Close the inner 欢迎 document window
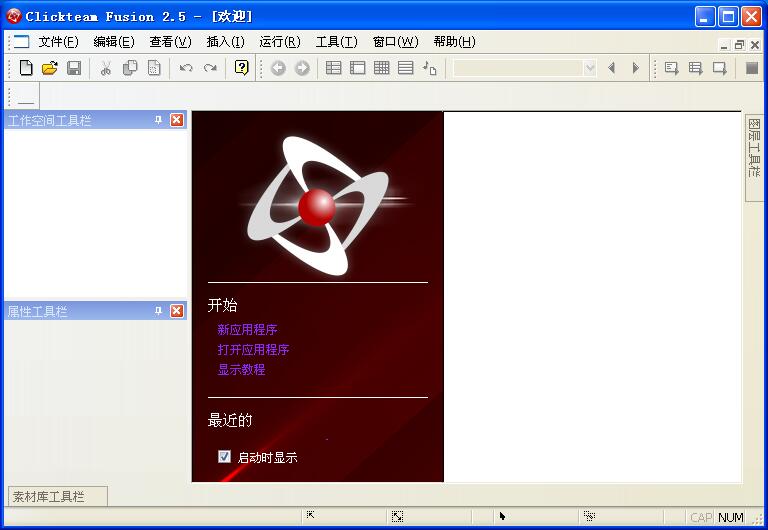Viewport: 768px width, 530px height. click(x=755, y=45)
